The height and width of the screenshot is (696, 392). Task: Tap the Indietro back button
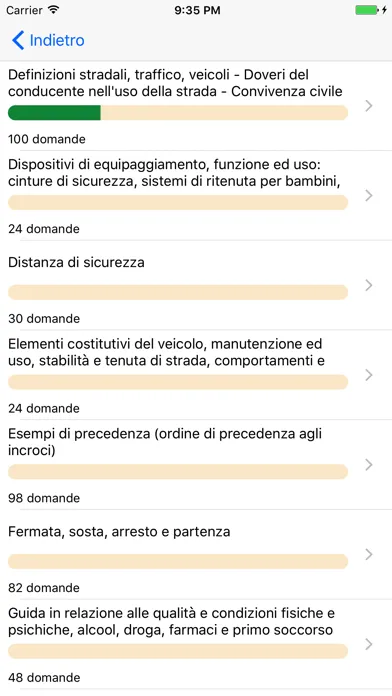tap(48, 40)
